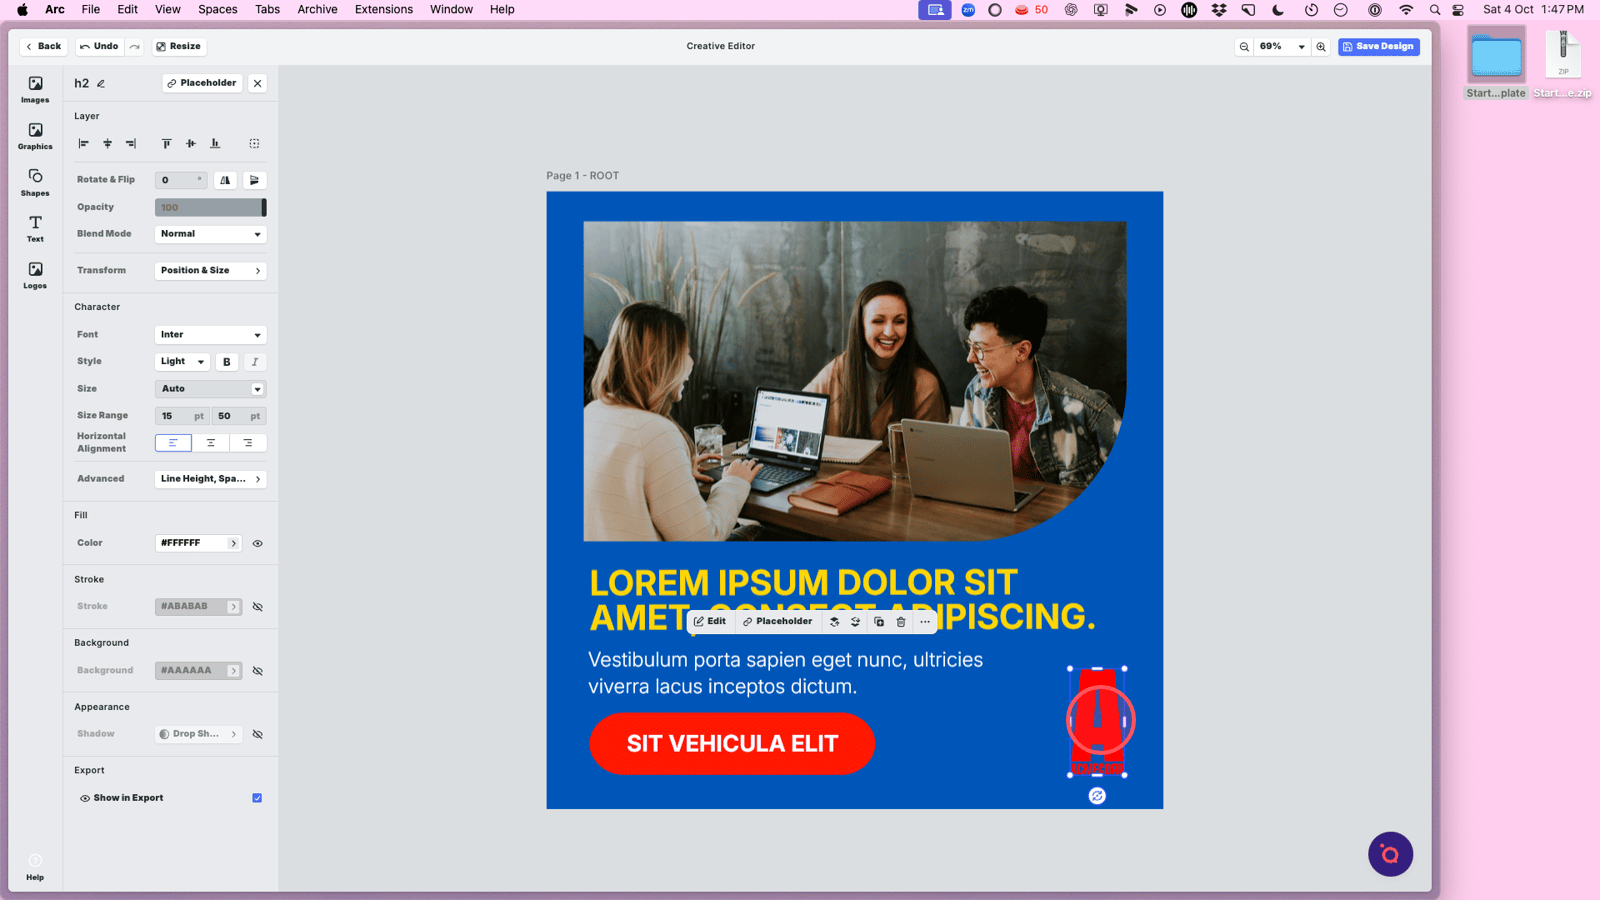Image resolution: width=1600 pixels, height=900 pixels.
Task: Open the round chat widget button
Action: 1390,854
